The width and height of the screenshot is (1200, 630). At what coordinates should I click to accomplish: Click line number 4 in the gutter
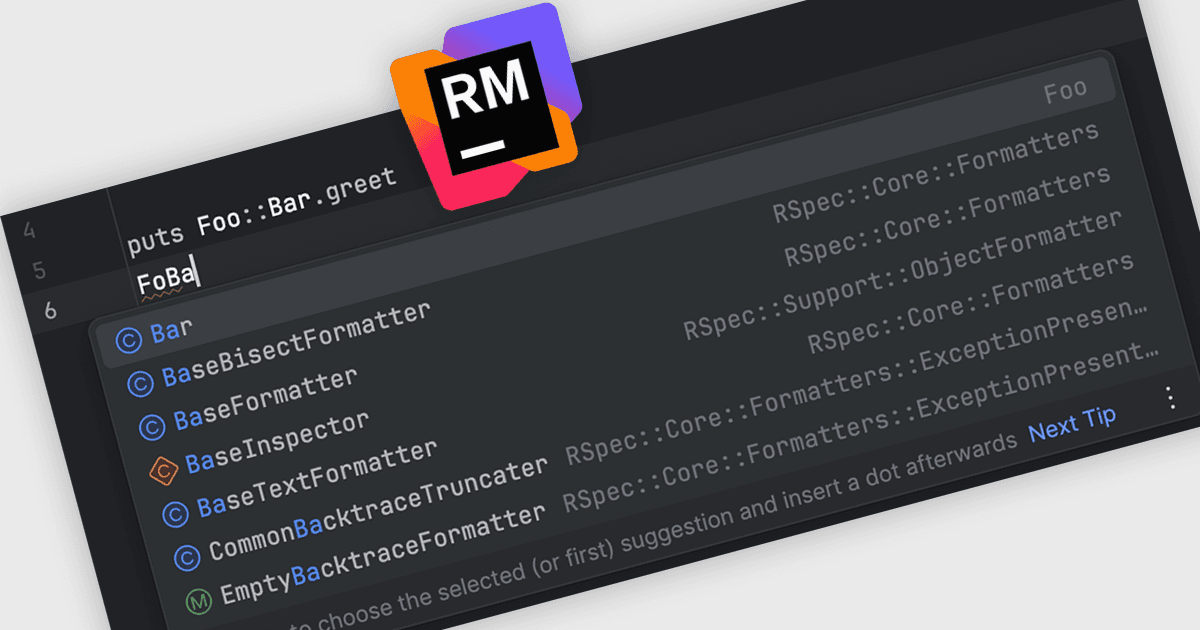click(29, 231)
